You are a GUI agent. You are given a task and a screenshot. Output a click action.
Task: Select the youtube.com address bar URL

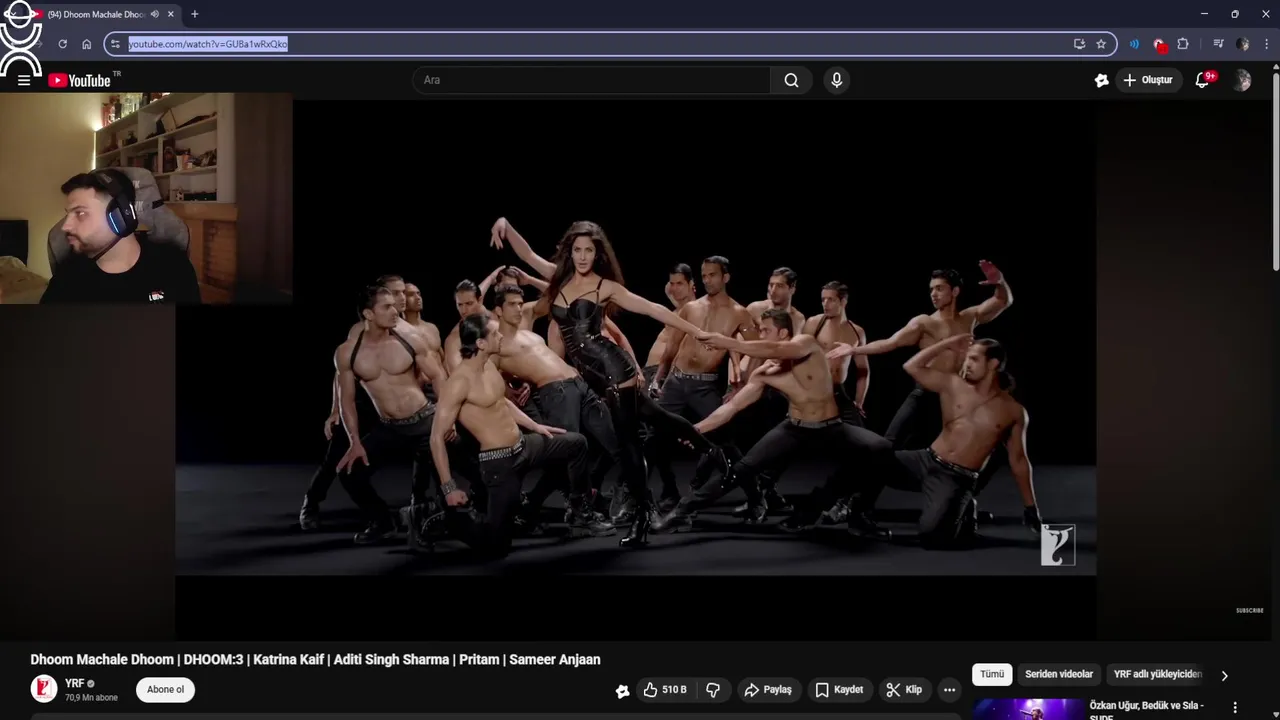pyautogui.click(x=208, y=44)
